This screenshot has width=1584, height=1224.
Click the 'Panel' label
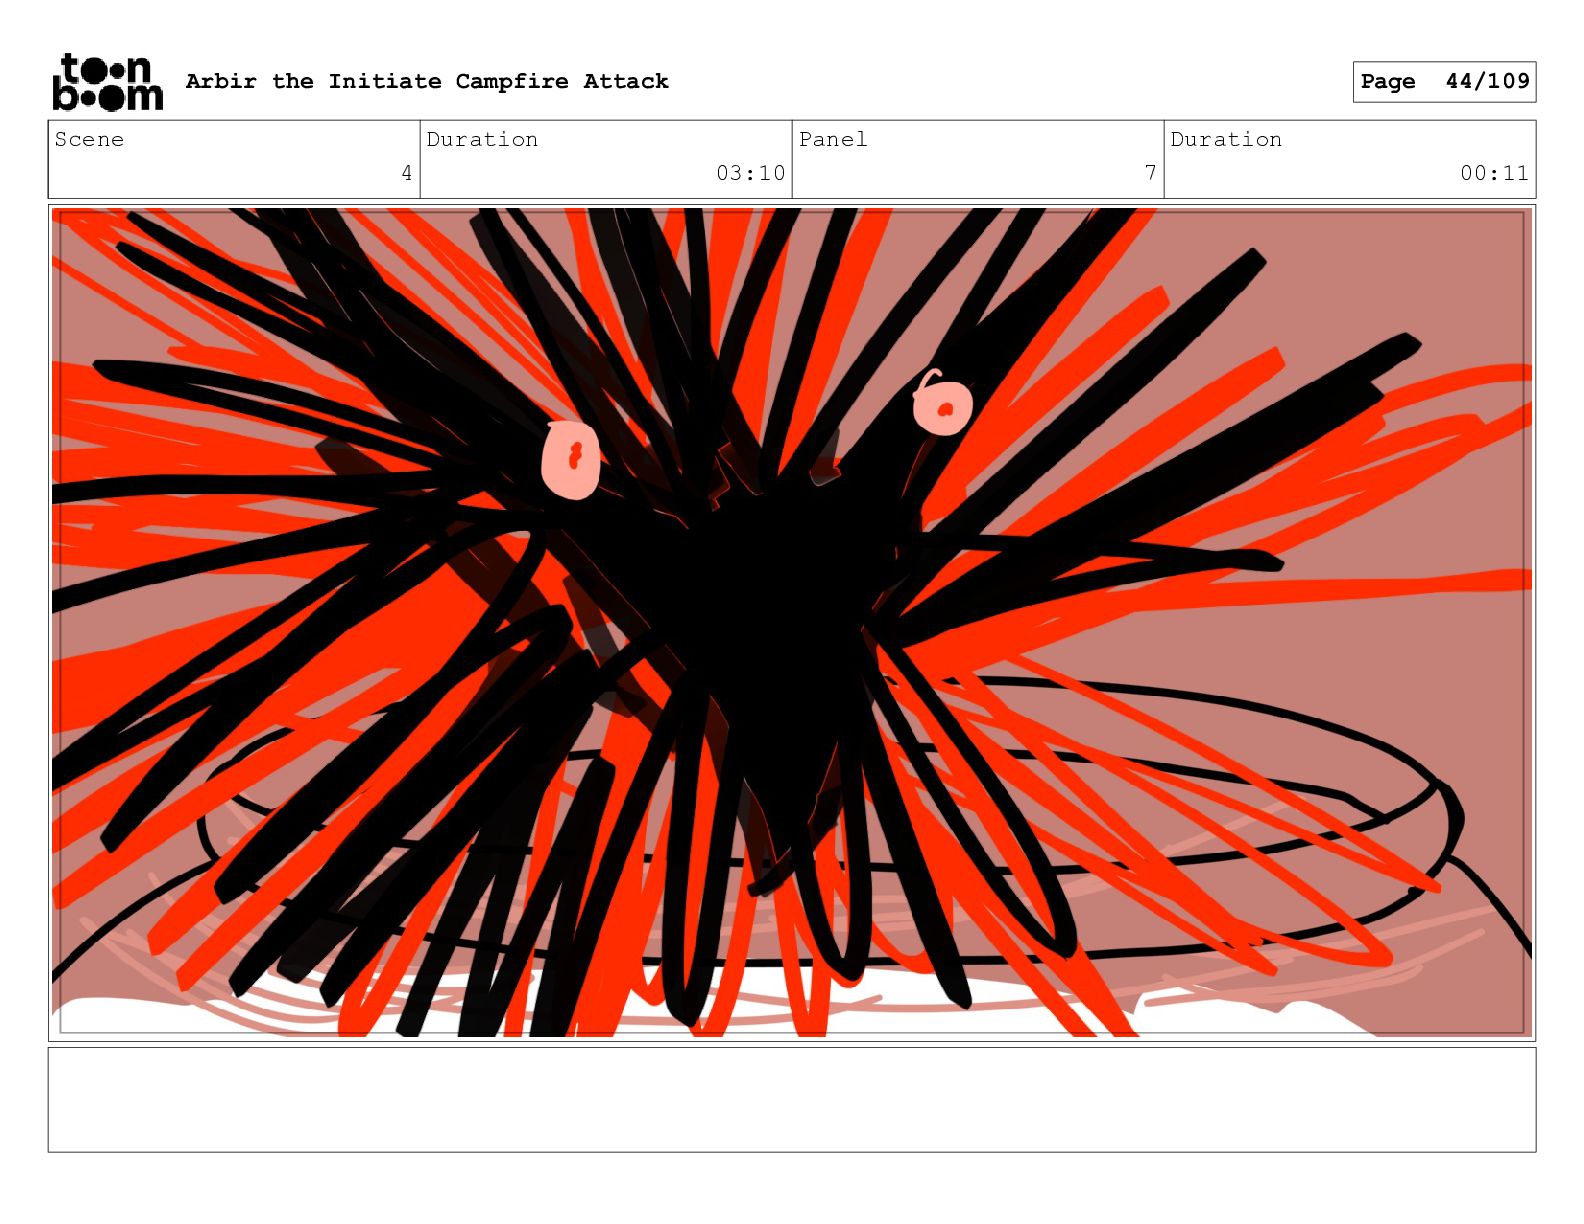coord(833,139)
